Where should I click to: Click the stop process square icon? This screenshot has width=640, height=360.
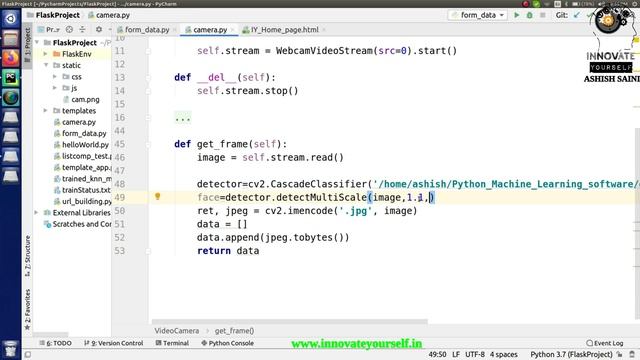coord(542,15)
